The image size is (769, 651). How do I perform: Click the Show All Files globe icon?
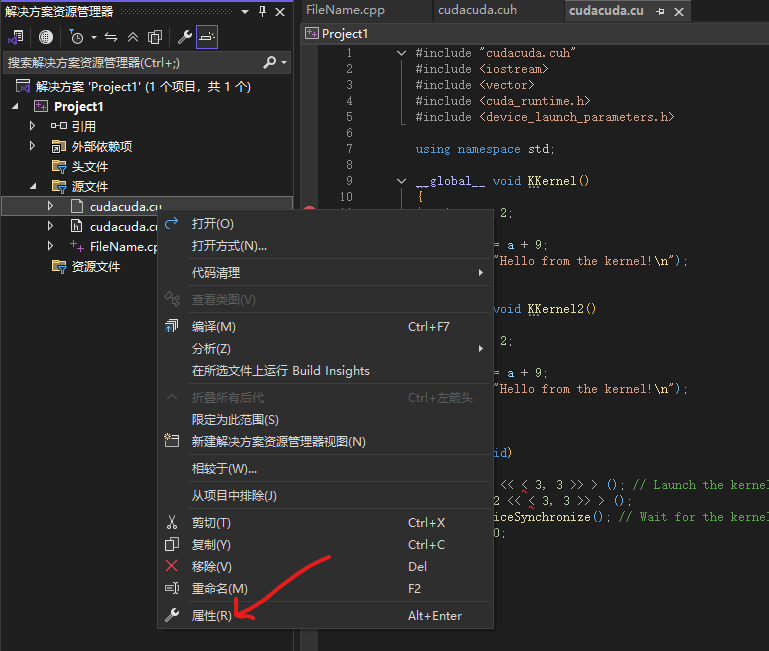tap(46, 37)
